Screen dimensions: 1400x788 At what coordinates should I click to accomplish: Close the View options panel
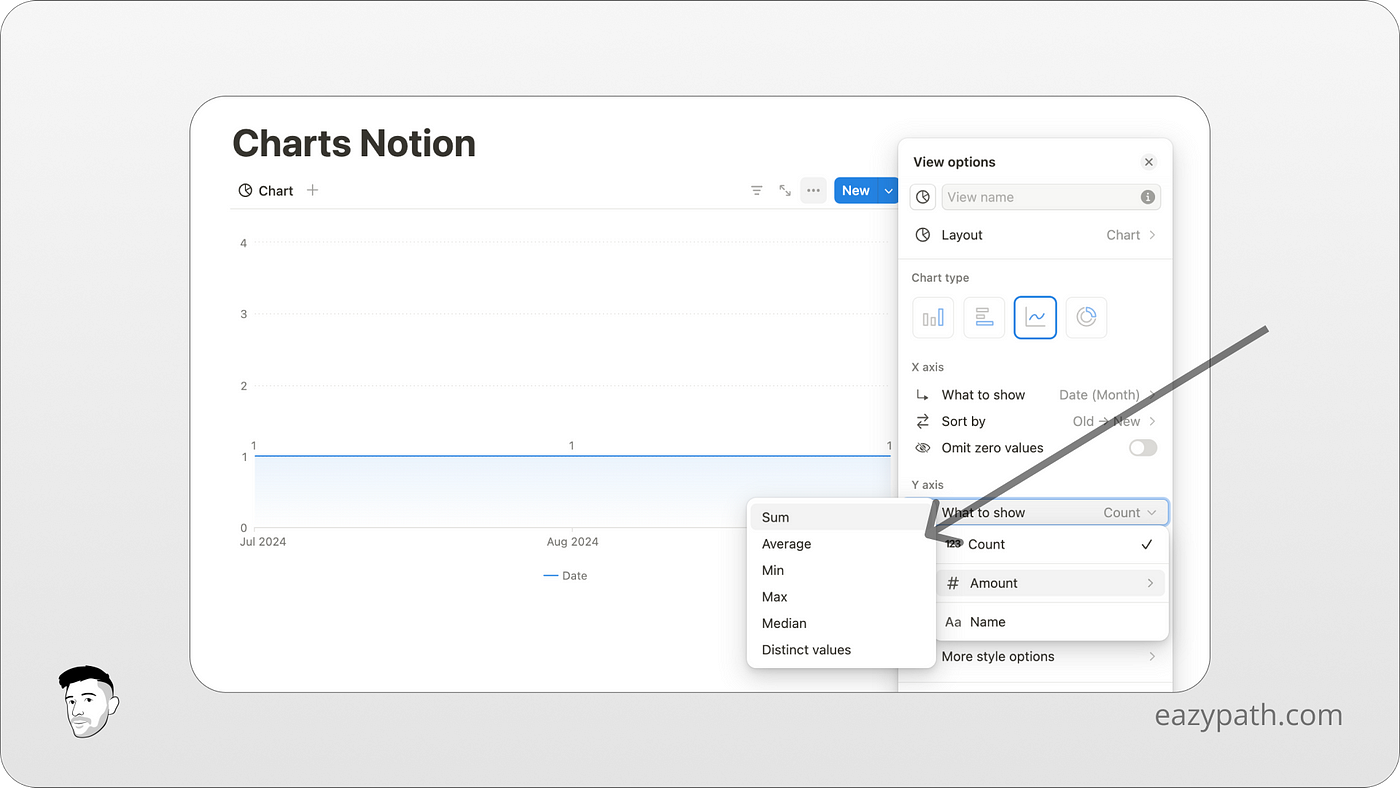pos(1149,162)
